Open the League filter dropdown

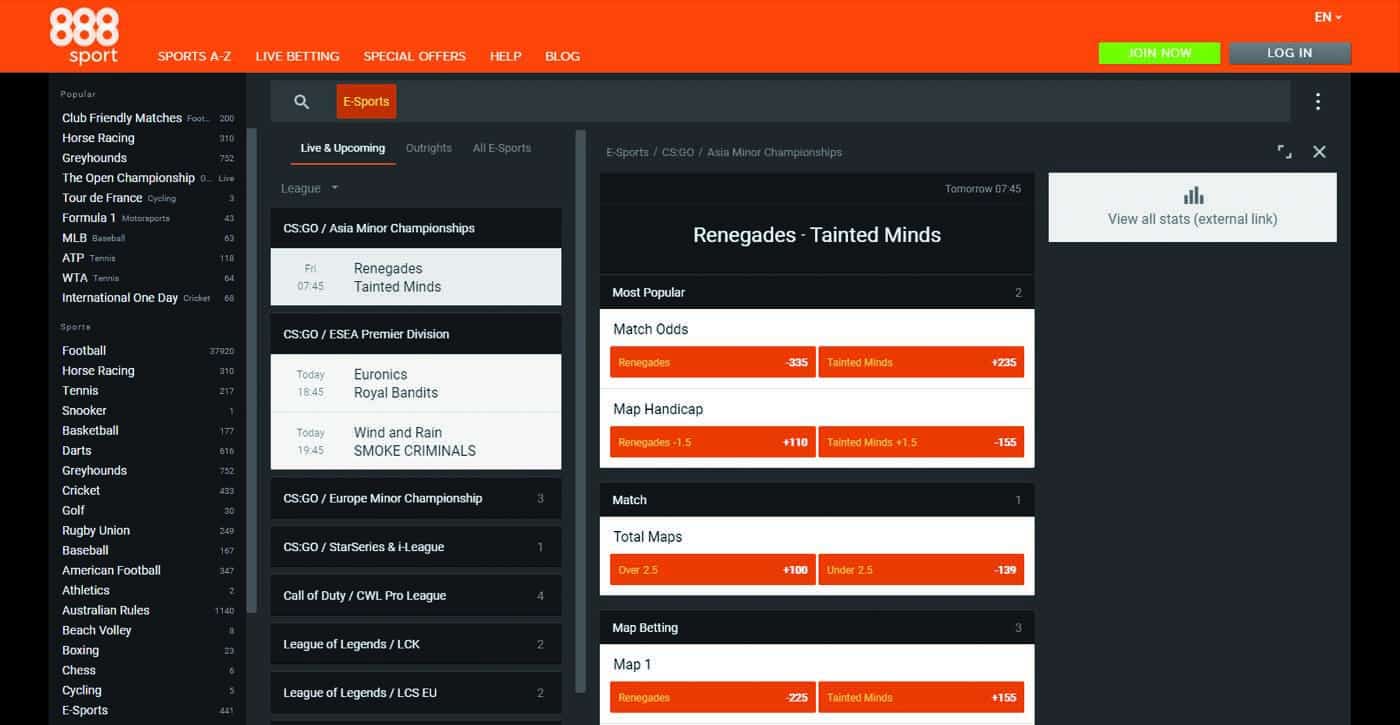[x=310, y=188]
